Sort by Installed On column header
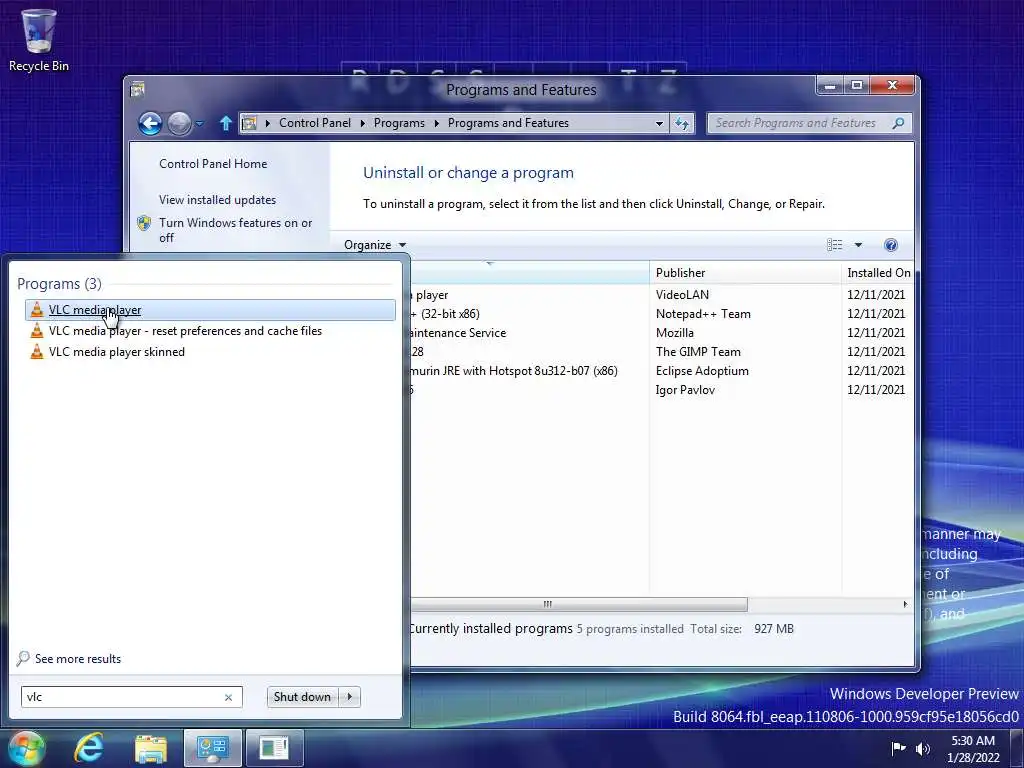Viewport: 1024px width, 768px height. click(877, 273)
